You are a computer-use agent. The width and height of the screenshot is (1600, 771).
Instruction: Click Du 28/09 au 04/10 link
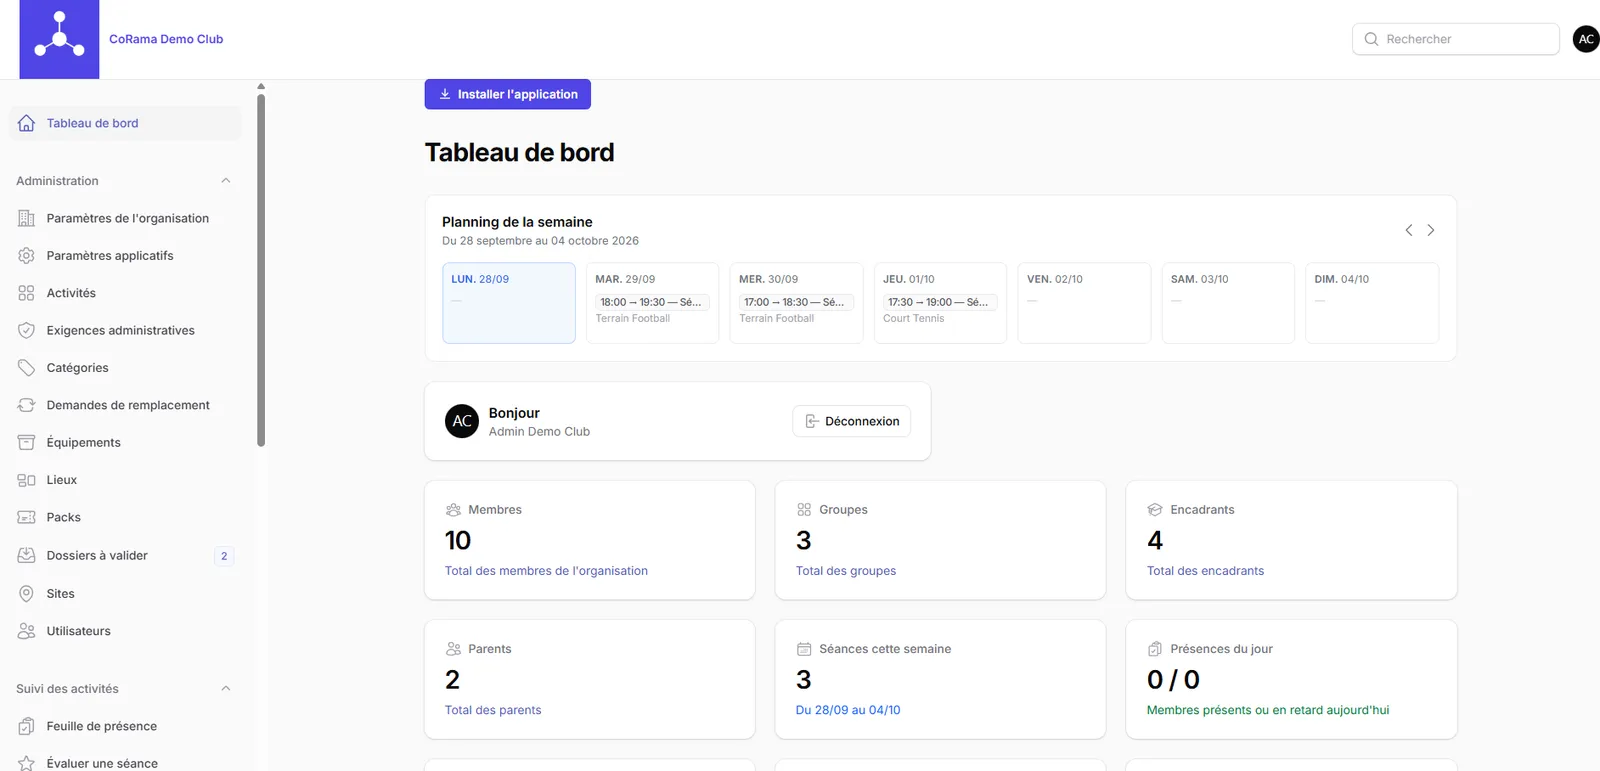point(848,710)
